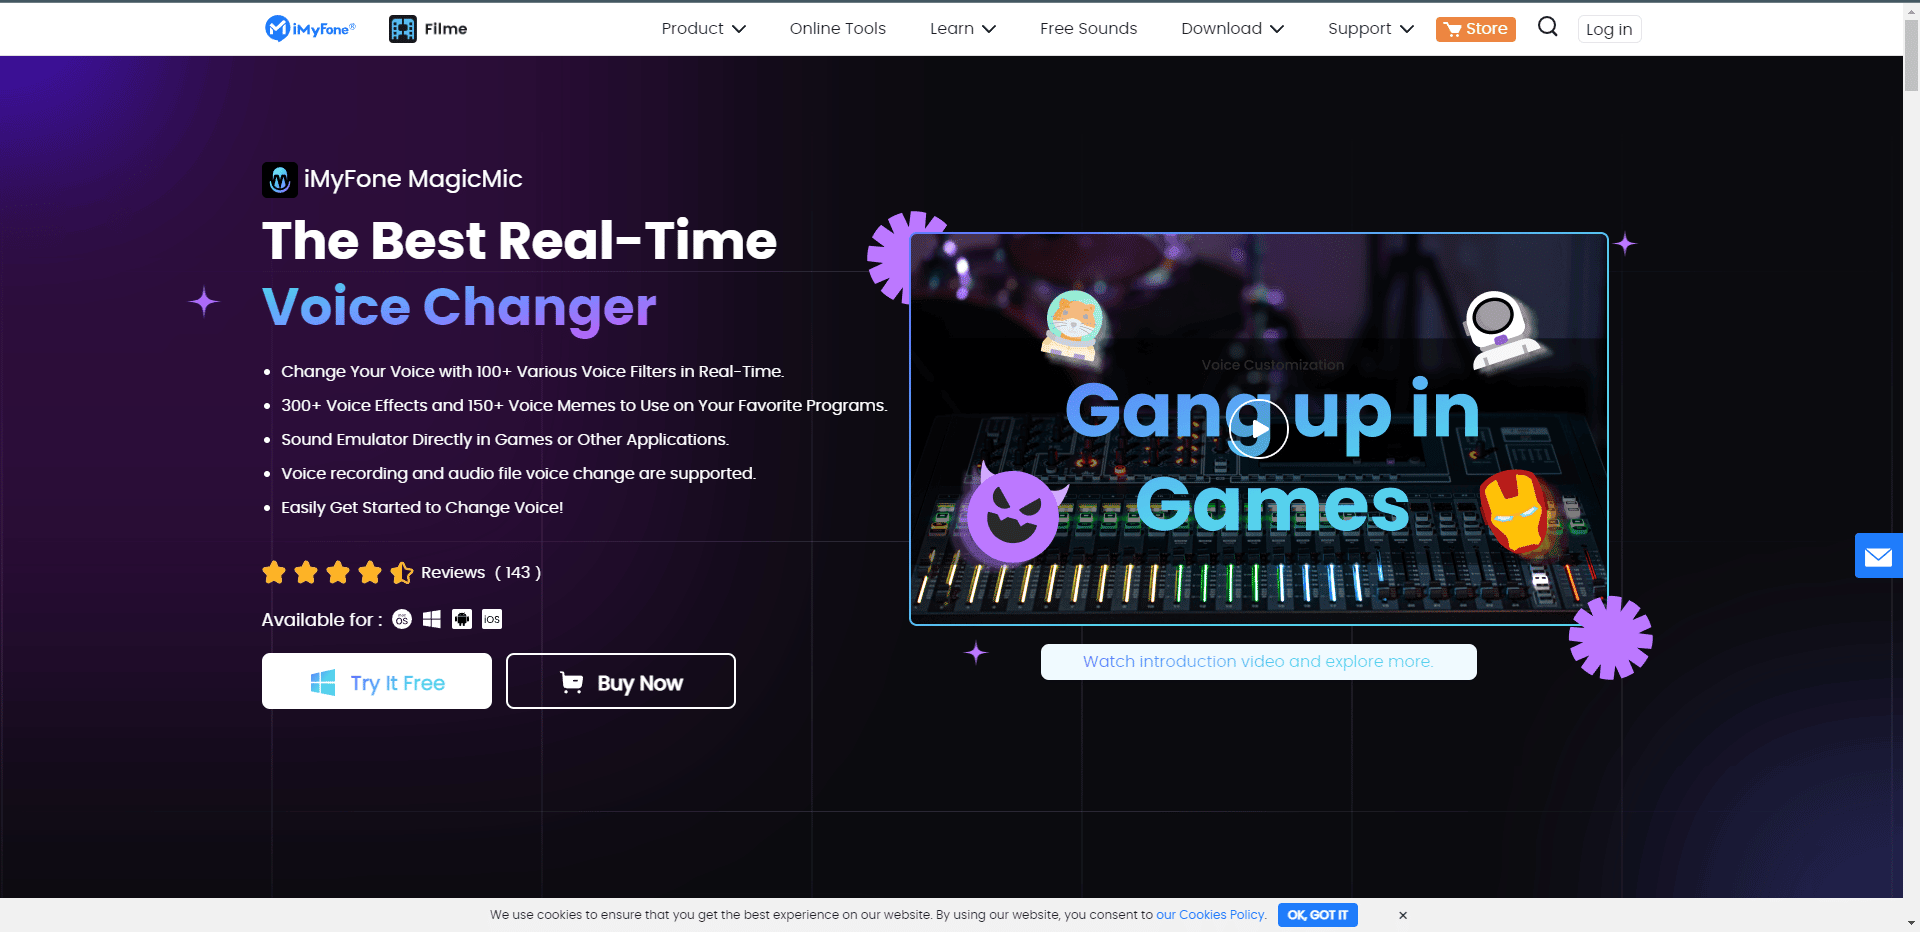The image size is (1920, 932).
Task: Click the Log in button
Action: tap(1609, 29)
